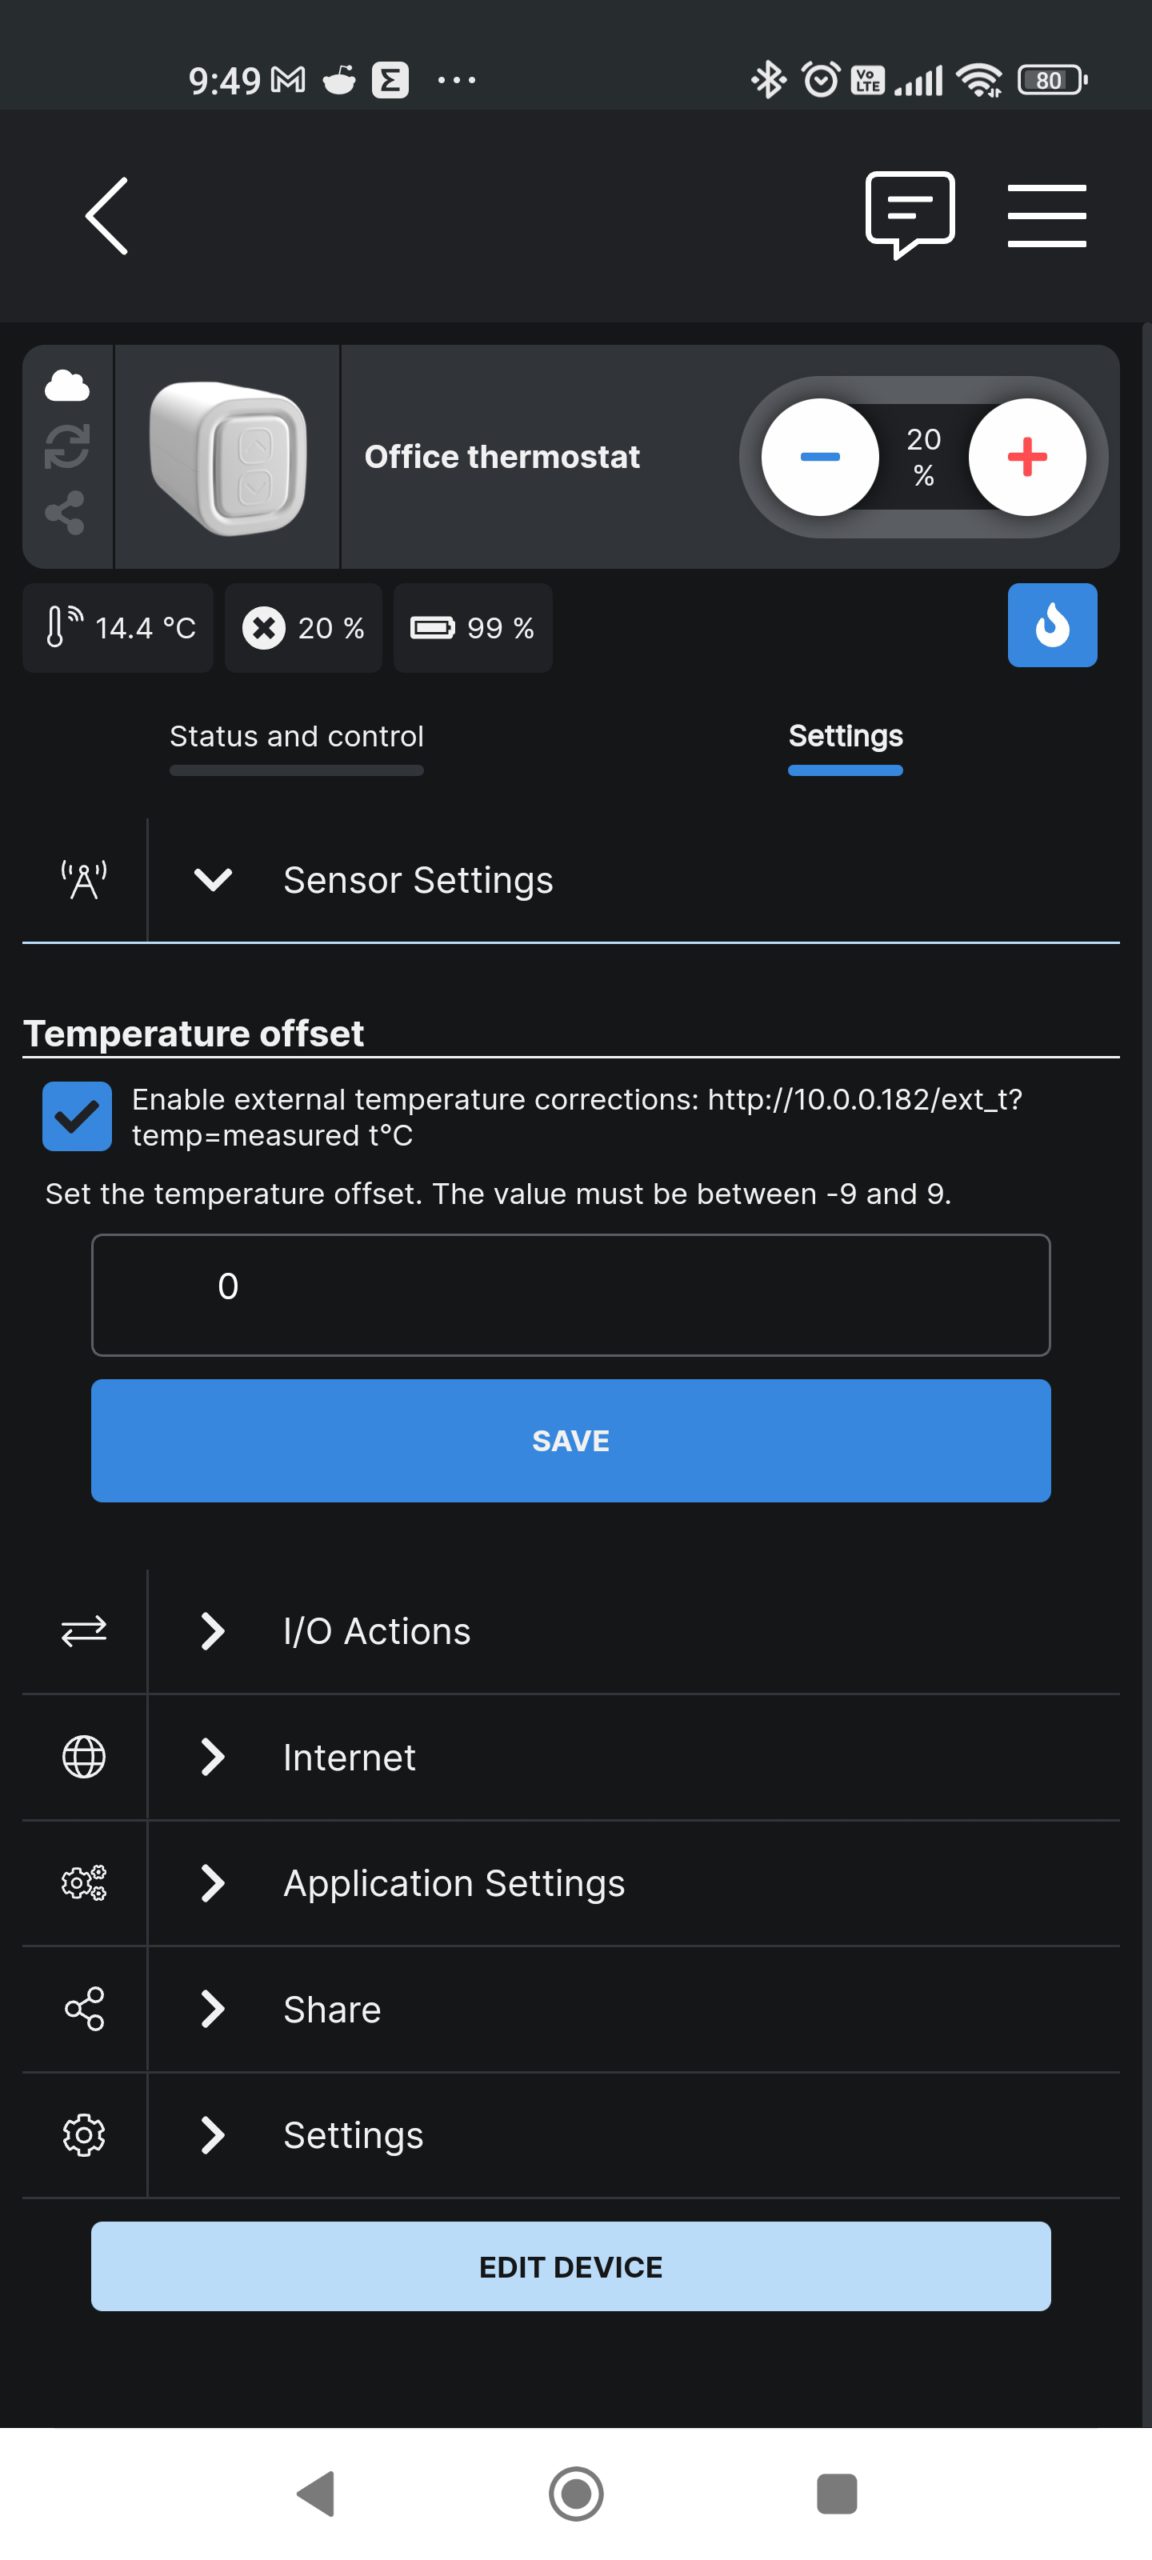Select the Settings tab
This screenshot has height=2560, width=1152.
point(846,737)
